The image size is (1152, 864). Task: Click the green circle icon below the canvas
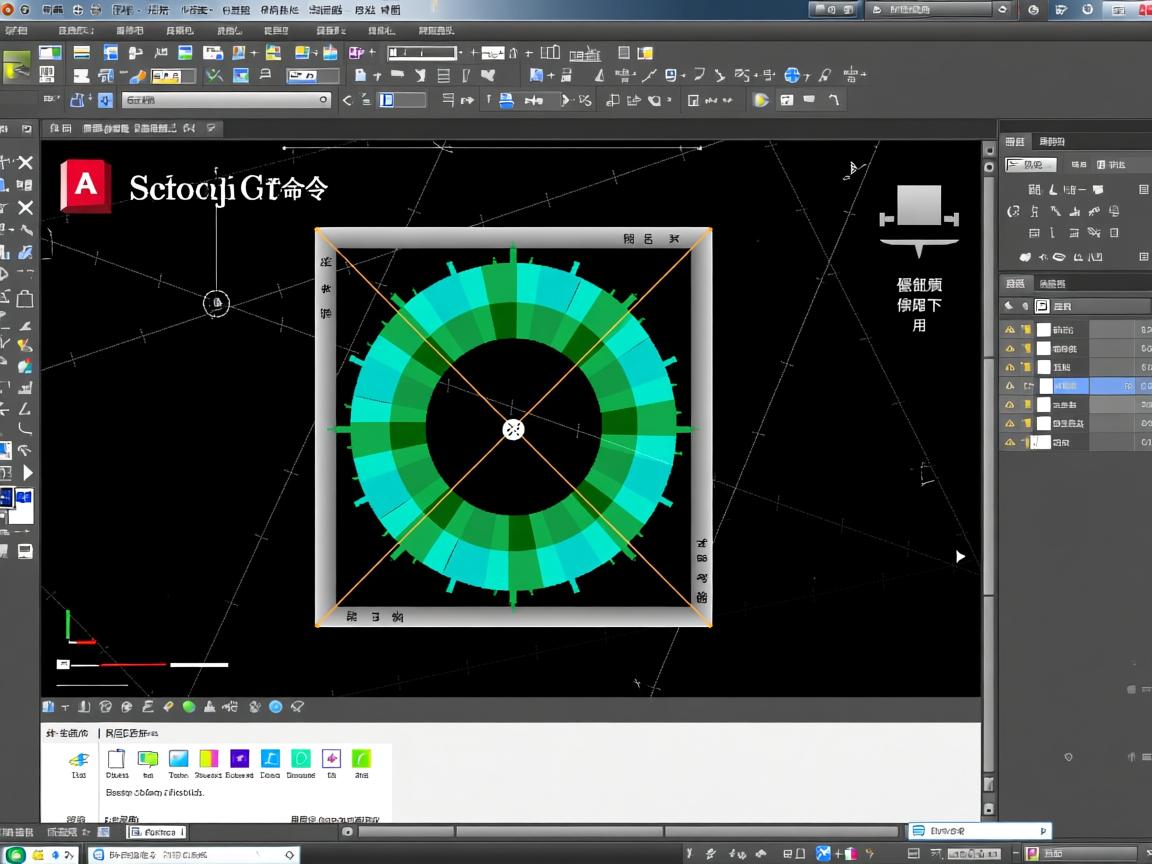click(x=188, y=707)
